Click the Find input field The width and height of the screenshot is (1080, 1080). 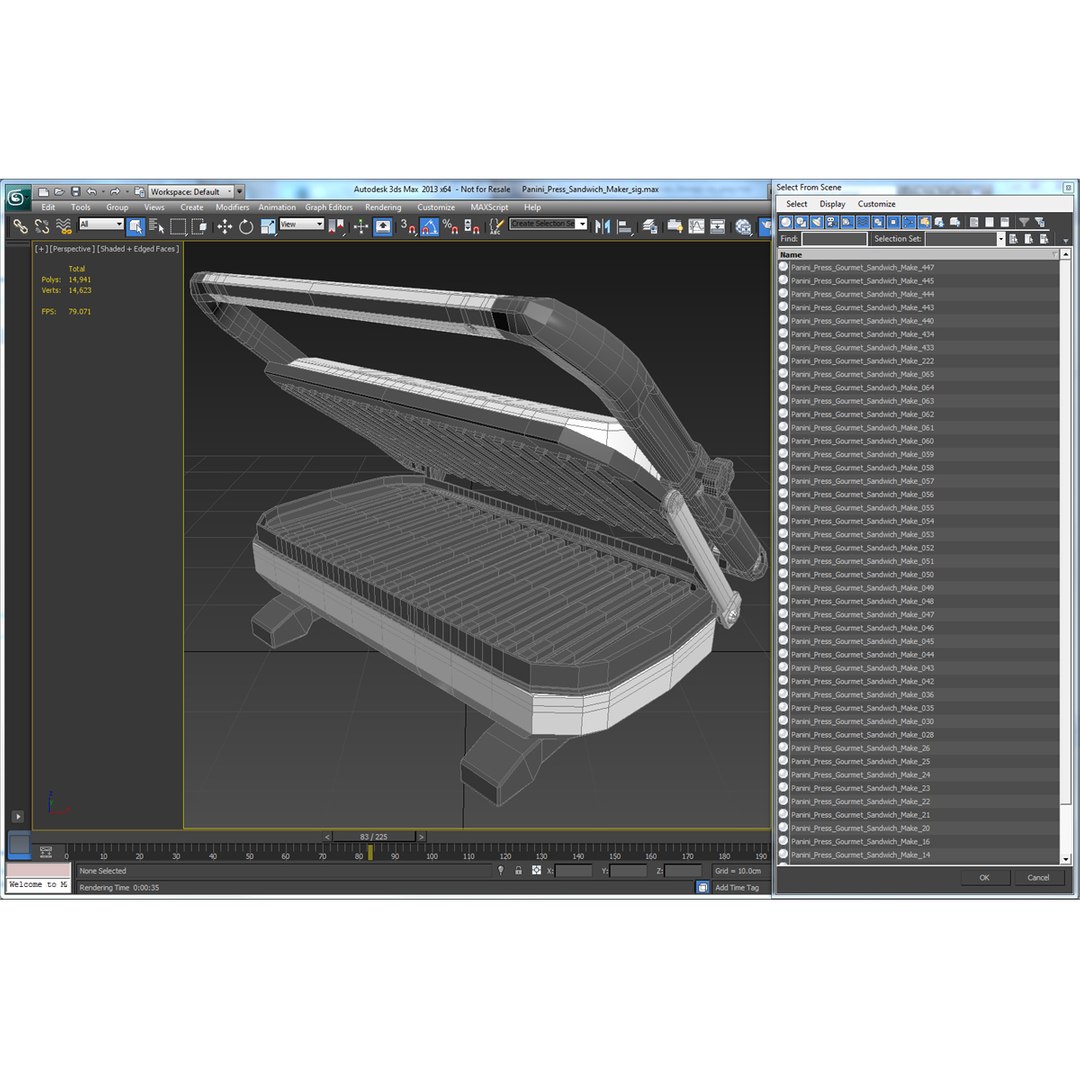click(834, 239)
